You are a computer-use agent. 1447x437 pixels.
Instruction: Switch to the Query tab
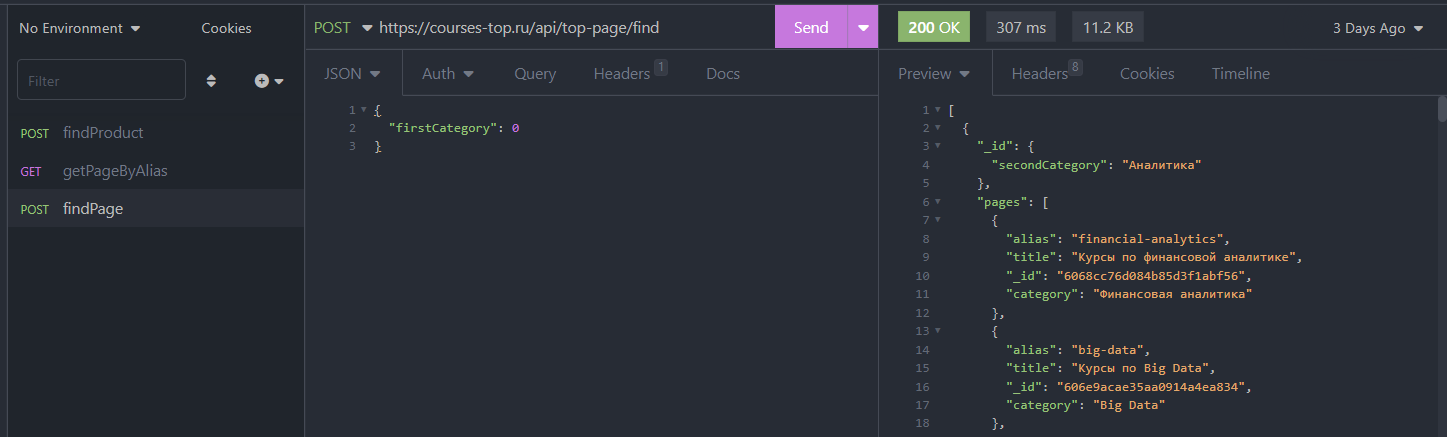tap(535, 73)
